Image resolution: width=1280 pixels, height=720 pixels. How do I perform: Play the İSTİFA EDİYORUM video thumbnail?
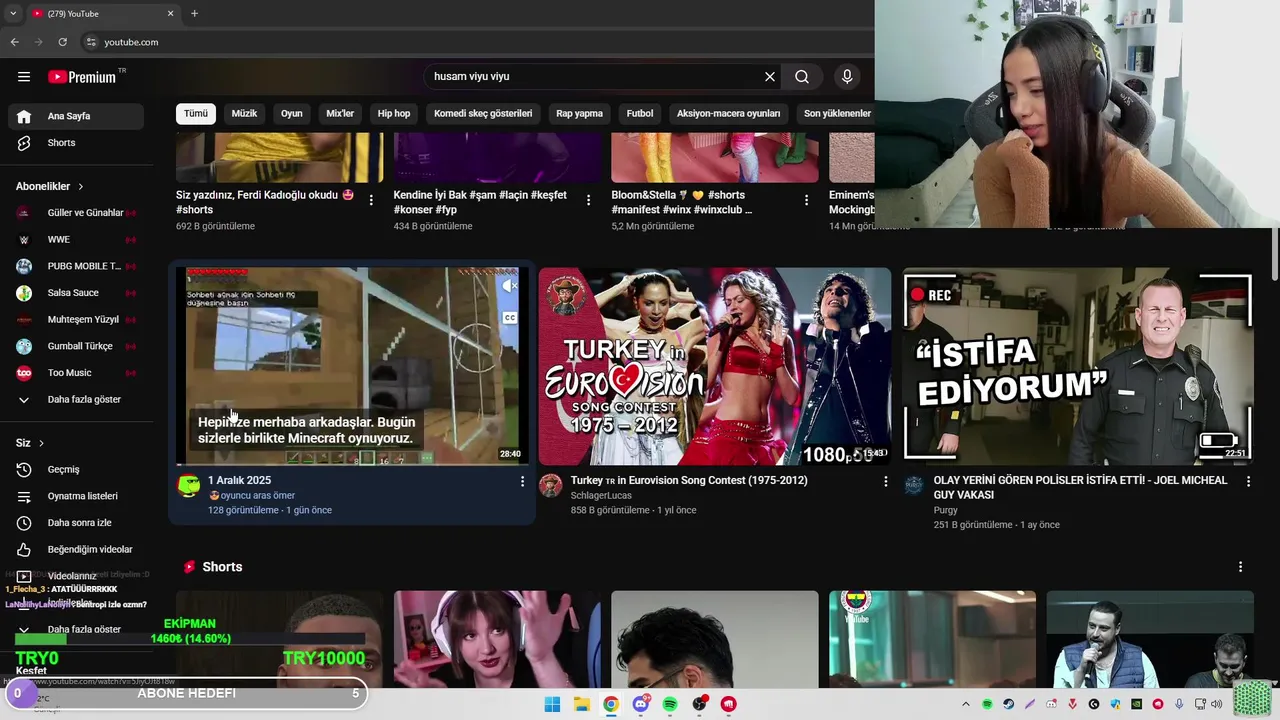coord(1078,366)
